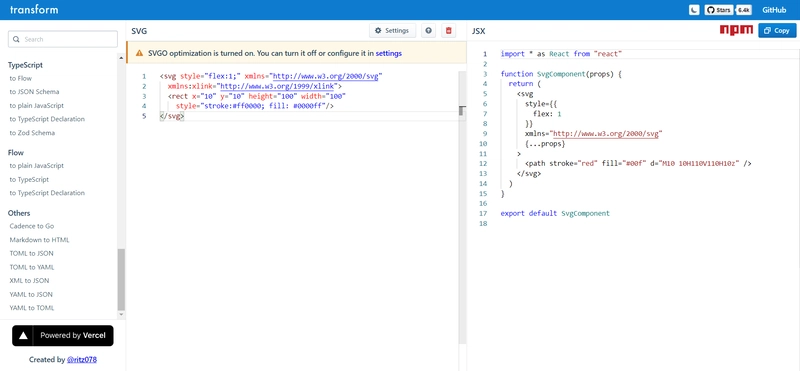
Task: Select Markdown to HTML
Action: point(39,240)
